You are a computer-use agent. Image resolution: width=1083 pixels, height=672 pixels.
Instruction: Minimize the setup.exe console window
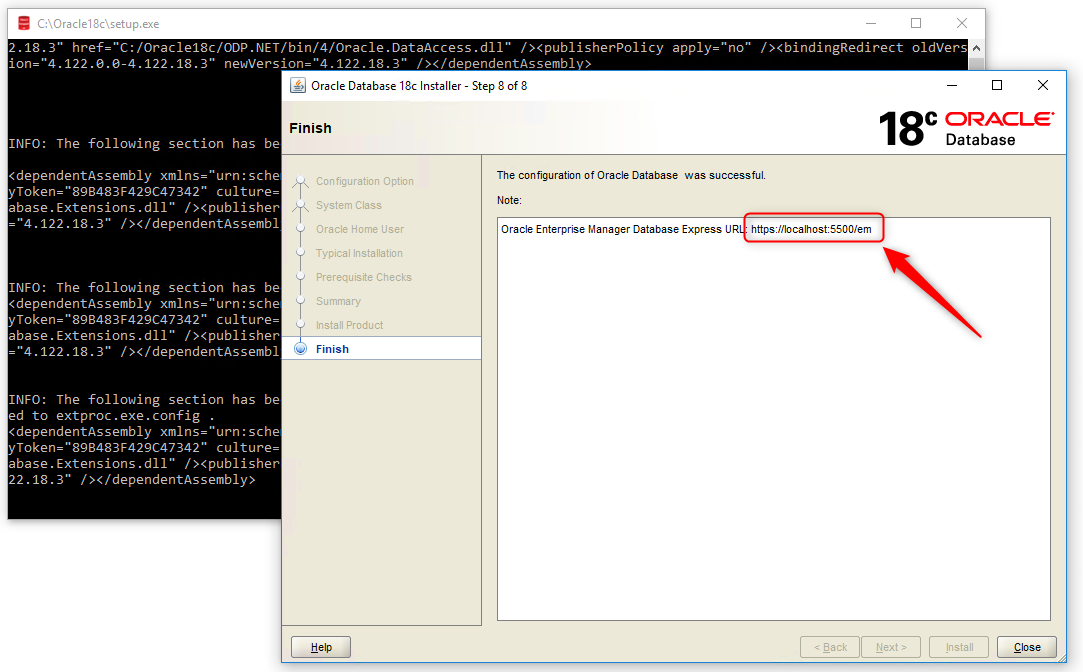(x=871, y=23)
